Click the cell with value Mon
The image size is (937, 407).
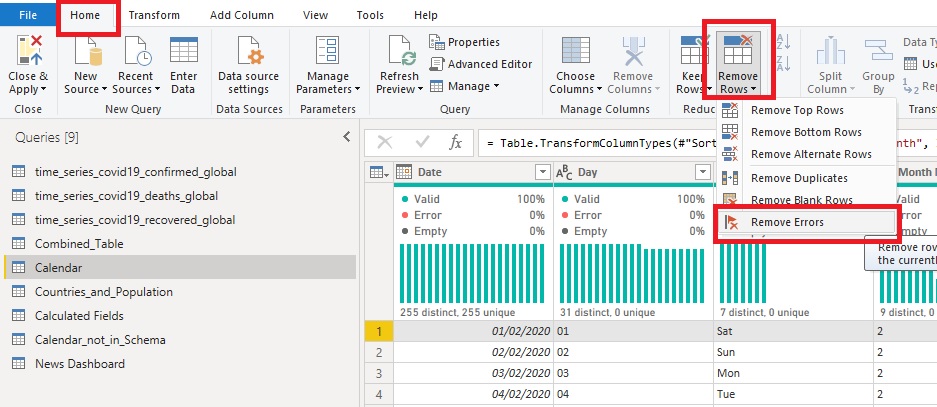click(x=794, y=373)
